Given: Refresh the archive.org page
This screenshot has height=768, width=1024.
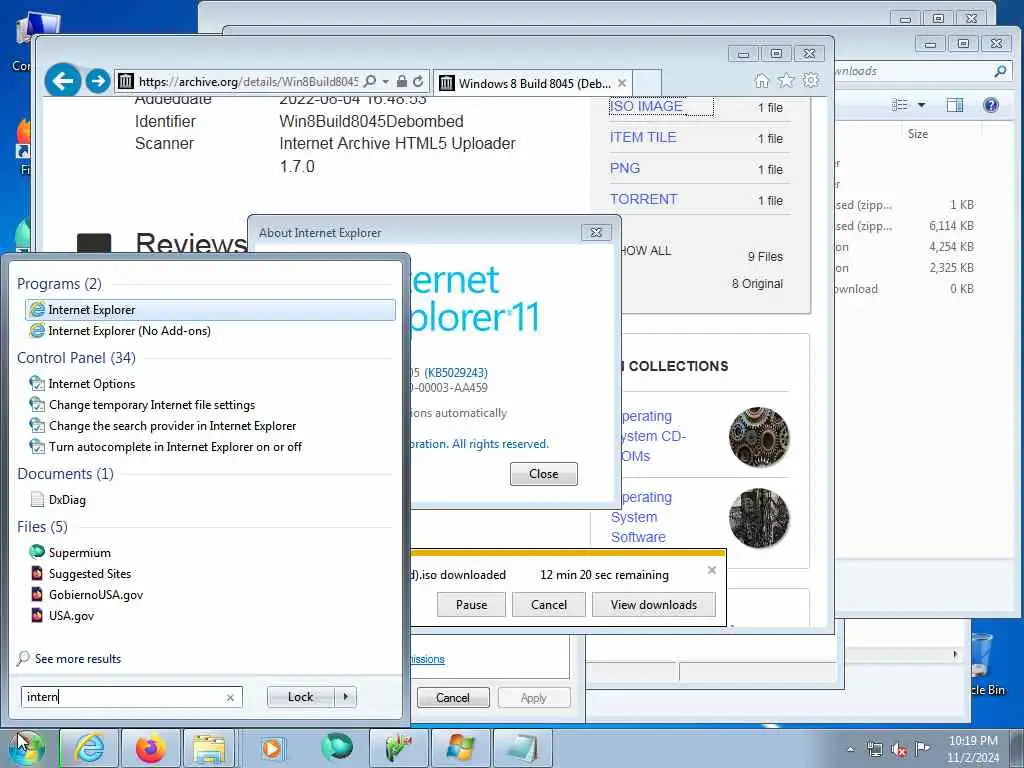Looking at the screenshot, I should [x=418, y=82].
